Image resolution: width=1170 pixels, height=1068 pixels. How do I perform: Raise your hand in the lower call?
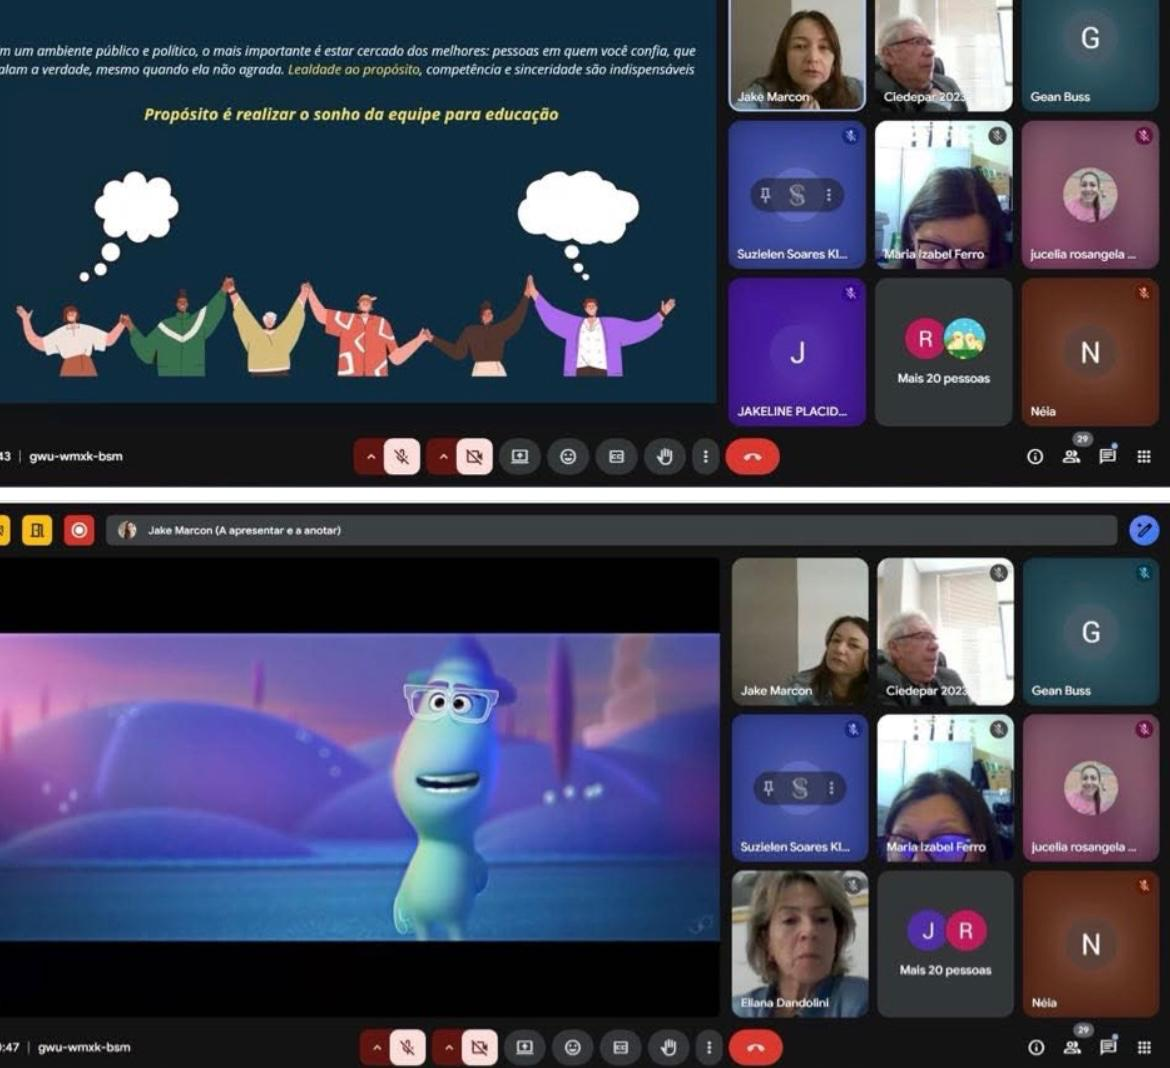pyautogui.click(x=669, y=1047)
